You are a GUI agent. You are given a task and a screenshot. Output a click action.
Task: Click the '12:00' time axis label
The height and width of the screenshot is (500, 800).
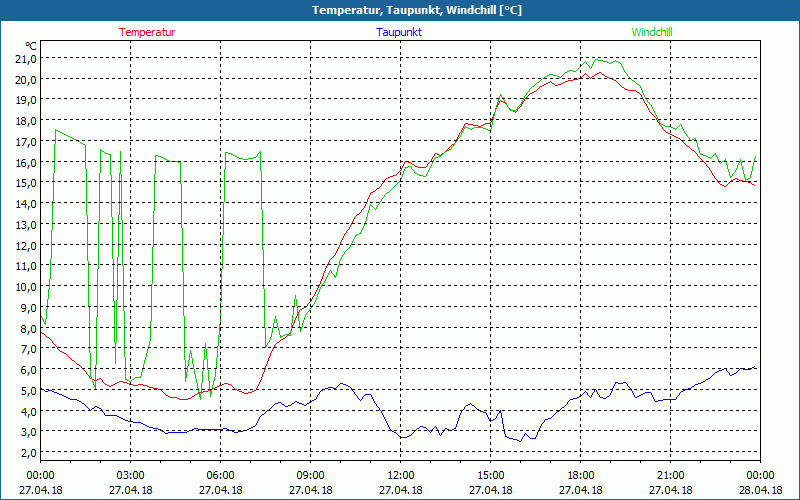[401, 476]
